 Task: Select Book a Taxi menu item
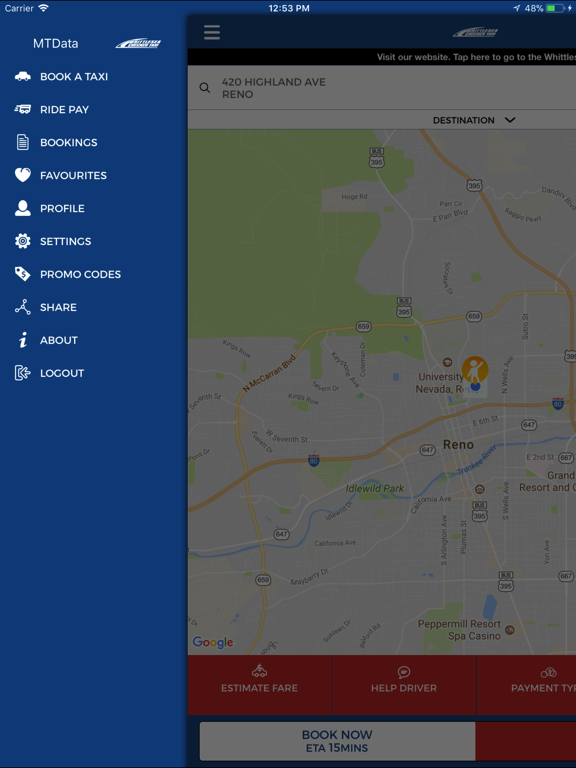coord(93,76)
